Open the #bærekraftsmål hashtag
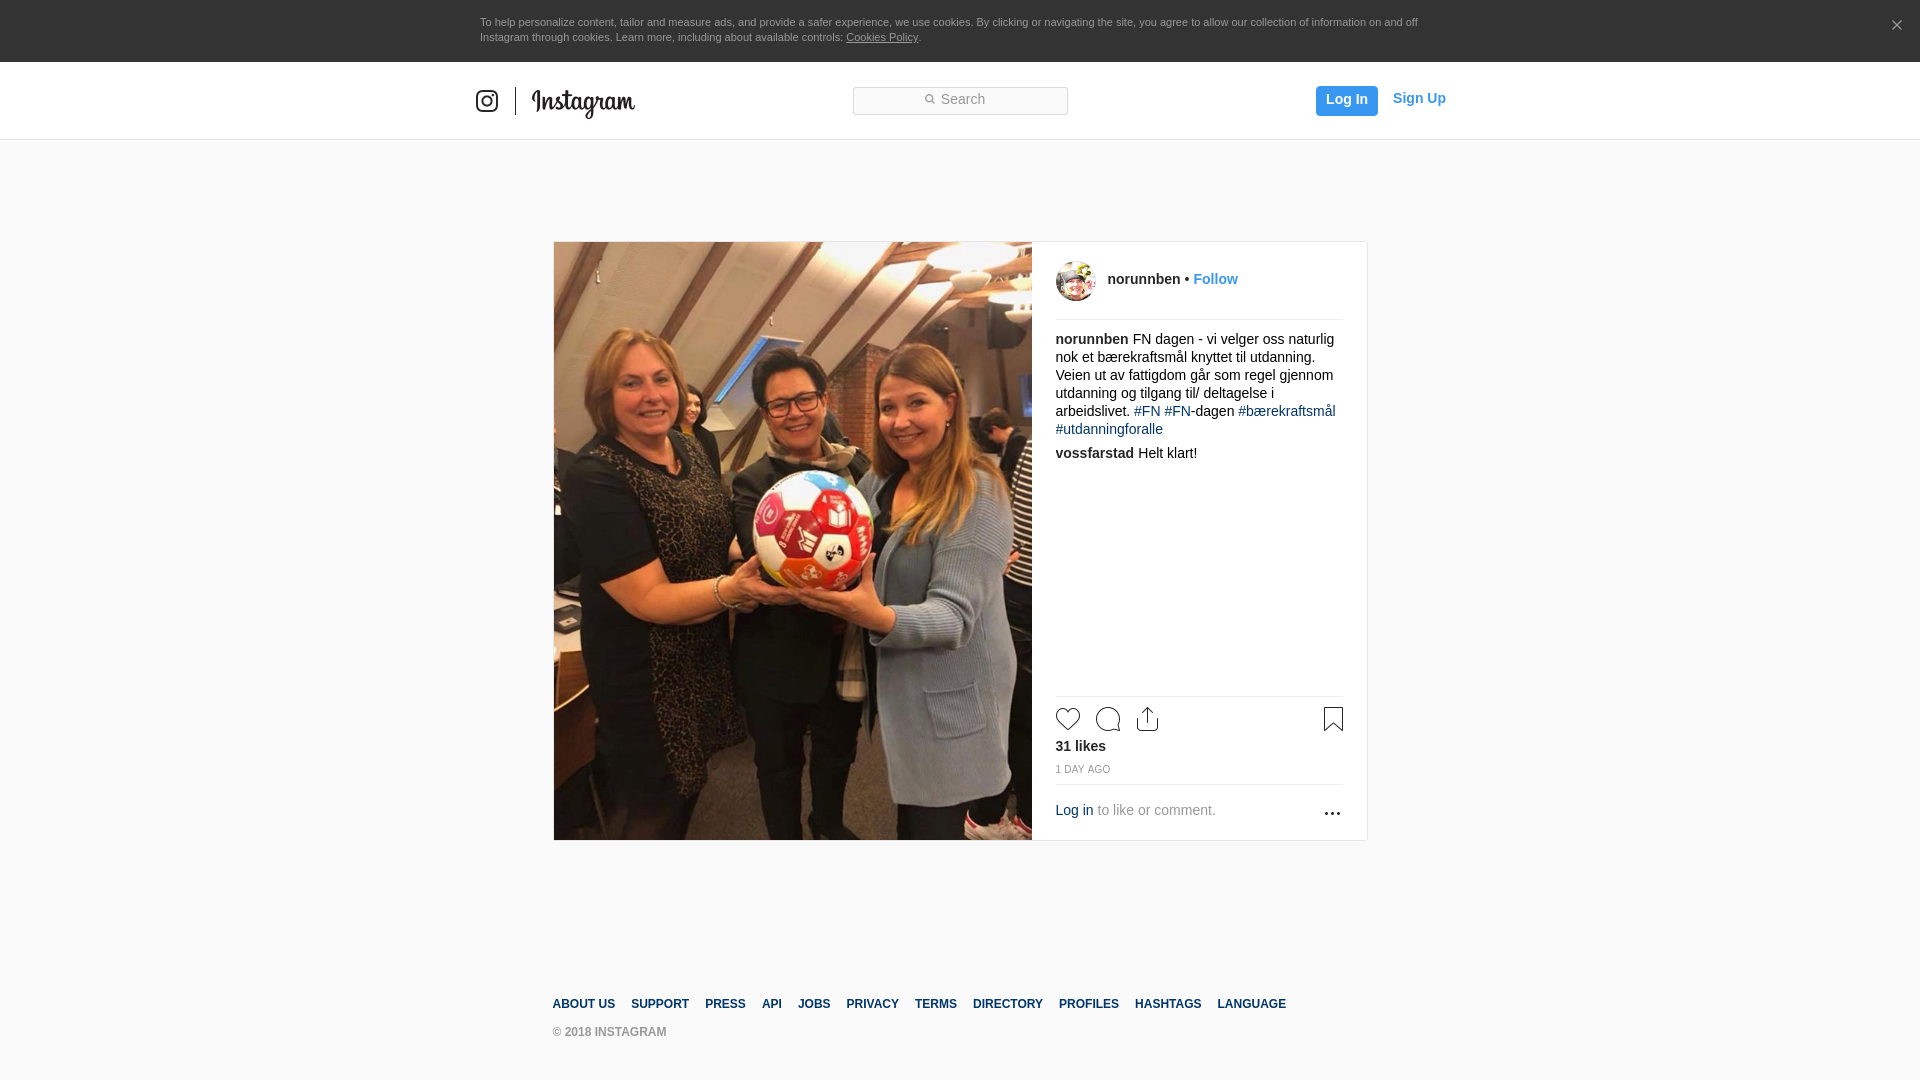This screenshot has width=1920, height=1080. coord(1286,411)
